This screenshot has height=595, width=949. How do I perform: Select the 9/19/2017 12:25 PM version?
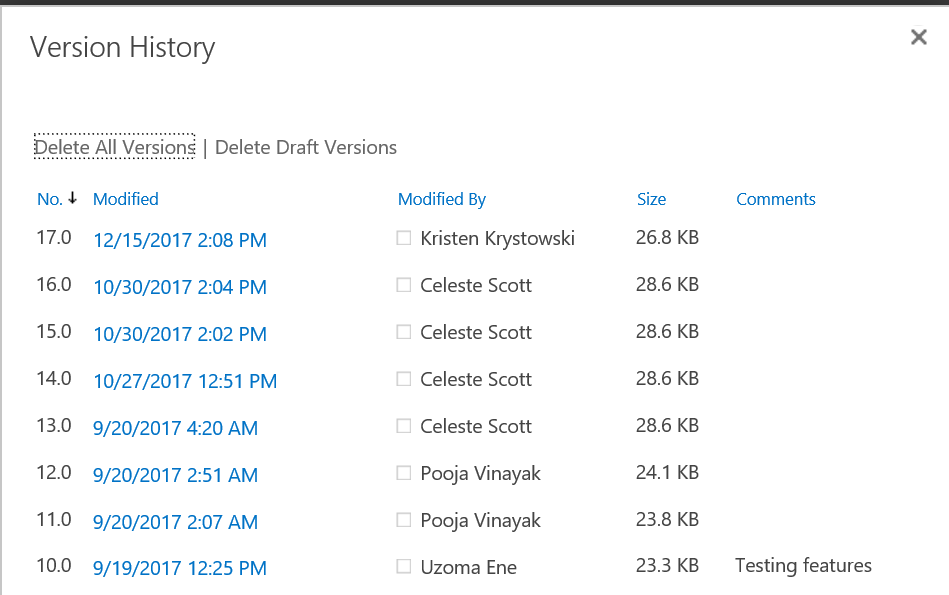pos(180,568)
